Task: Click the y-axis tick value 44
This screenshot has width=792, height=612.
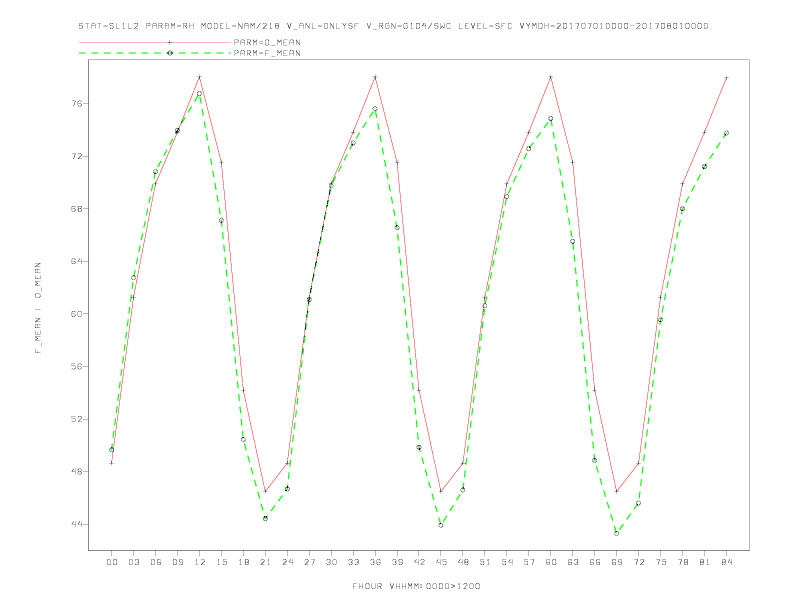Action: tap(76, 524)
